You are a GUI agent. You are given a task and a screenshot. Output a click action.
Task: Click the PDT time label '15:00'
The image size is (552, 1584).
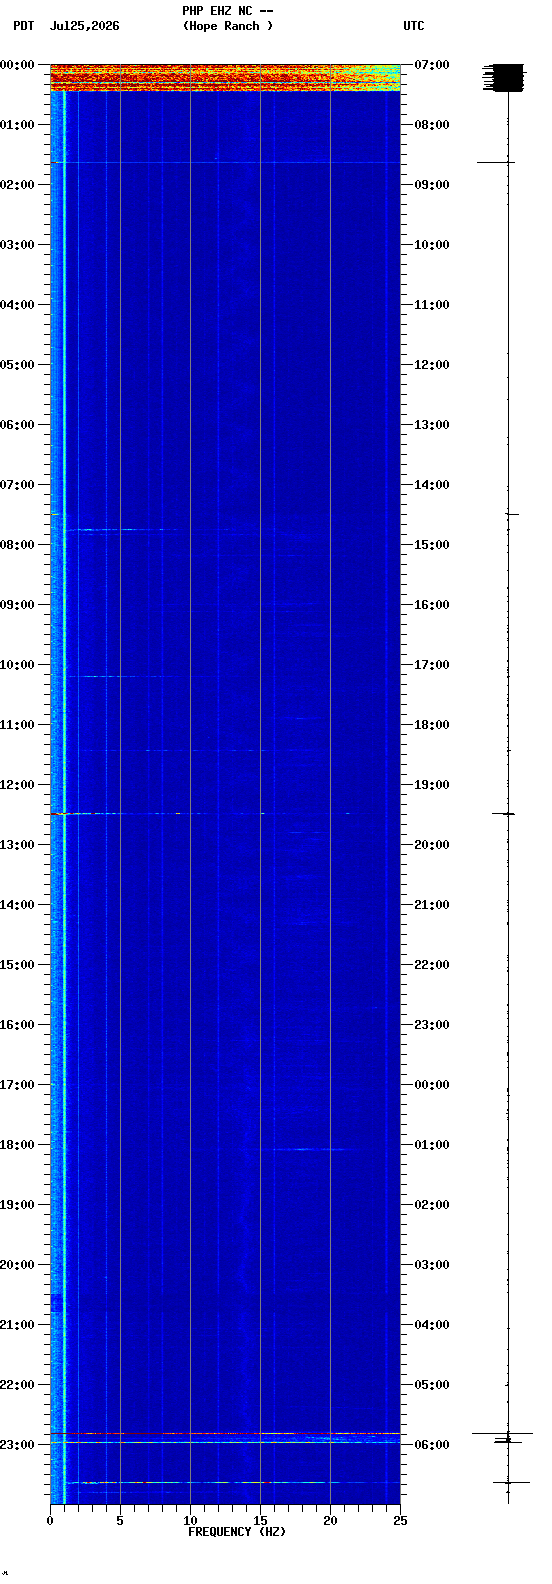click(x=17, y=965)
